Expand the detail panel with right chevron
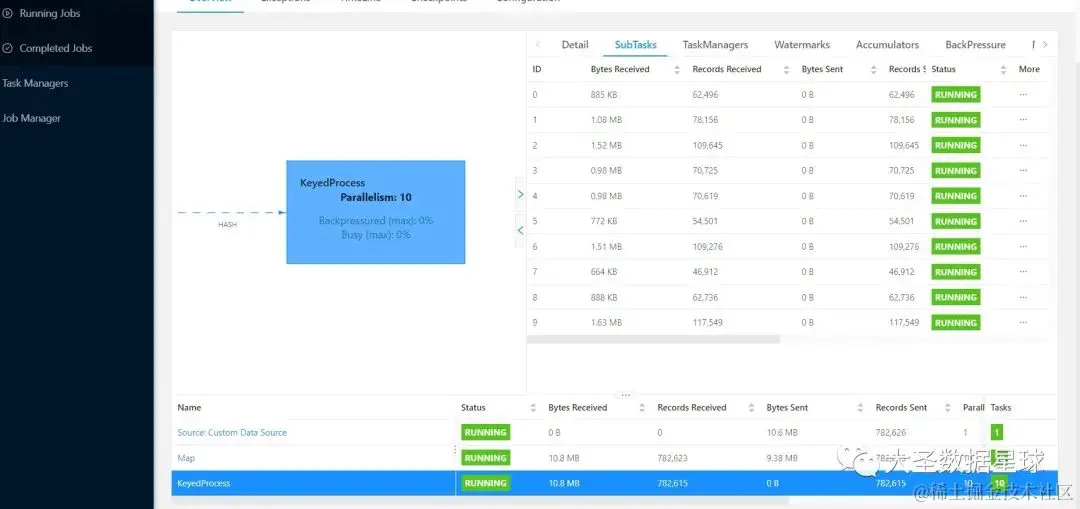 pos(521,195)
